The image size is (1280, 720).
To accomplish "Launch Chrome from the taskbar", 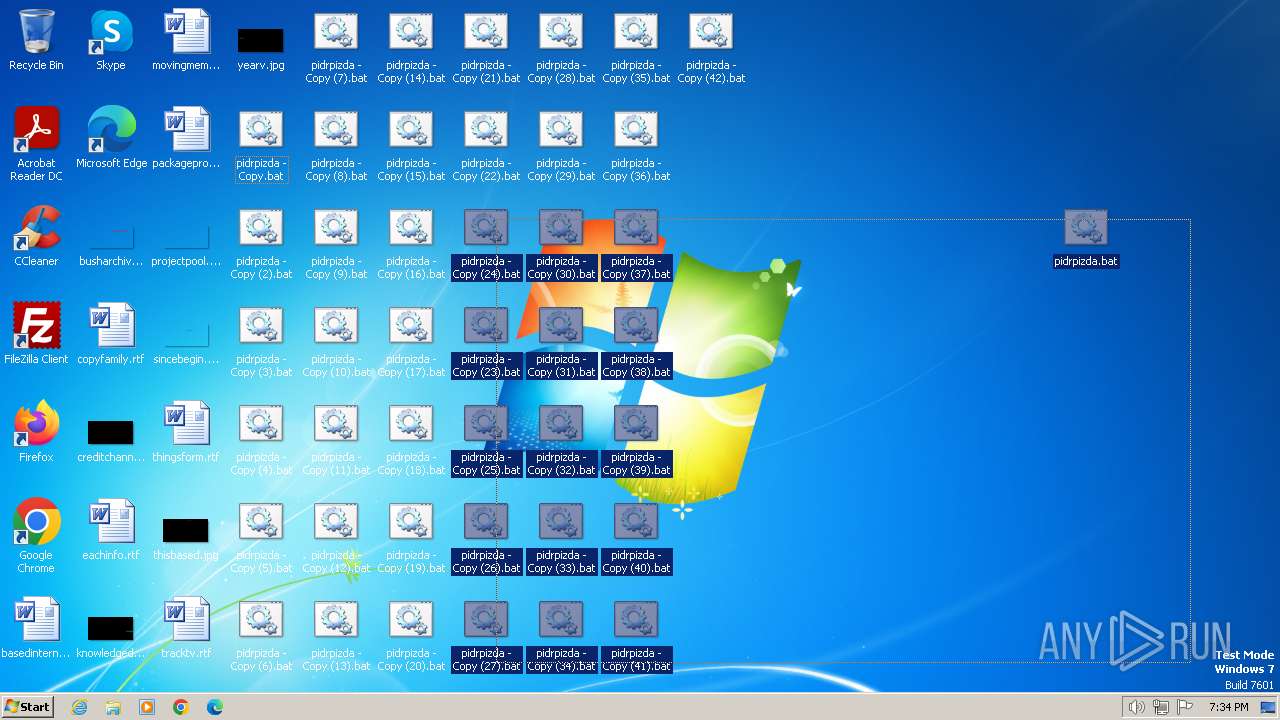I will 181,707.
